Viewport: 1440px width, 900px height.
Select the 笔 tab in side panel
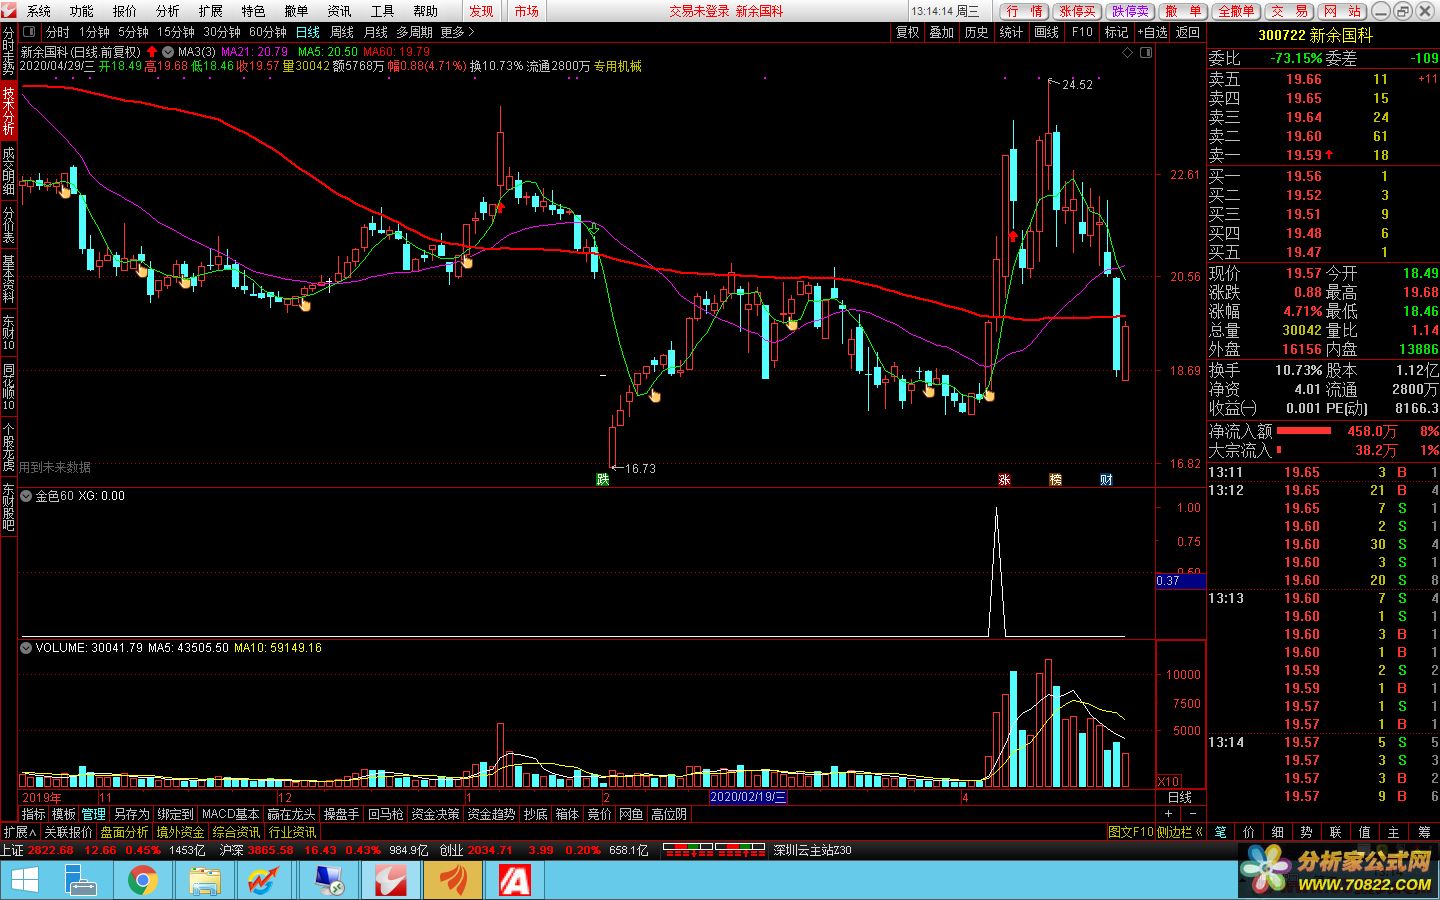coord(1220,832)
